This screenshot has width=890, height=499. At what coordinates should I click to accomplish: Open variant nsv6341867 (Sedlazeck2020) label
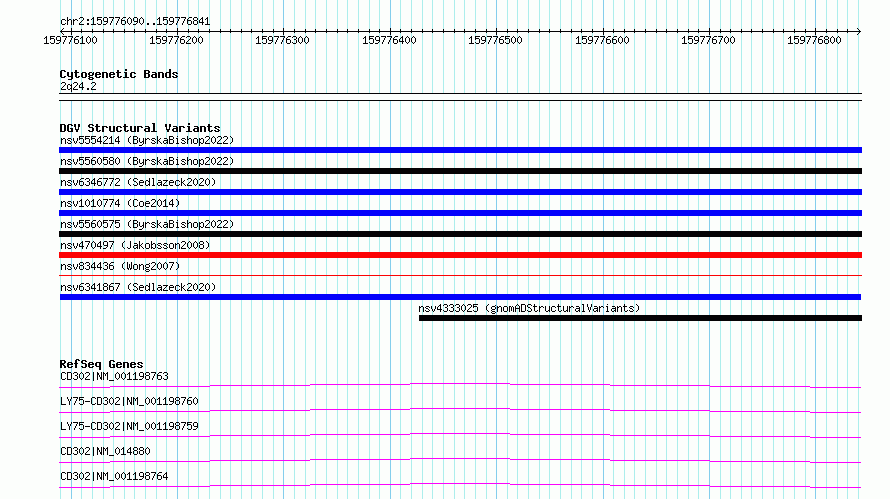pyautogui.click(x=138, y=287)
